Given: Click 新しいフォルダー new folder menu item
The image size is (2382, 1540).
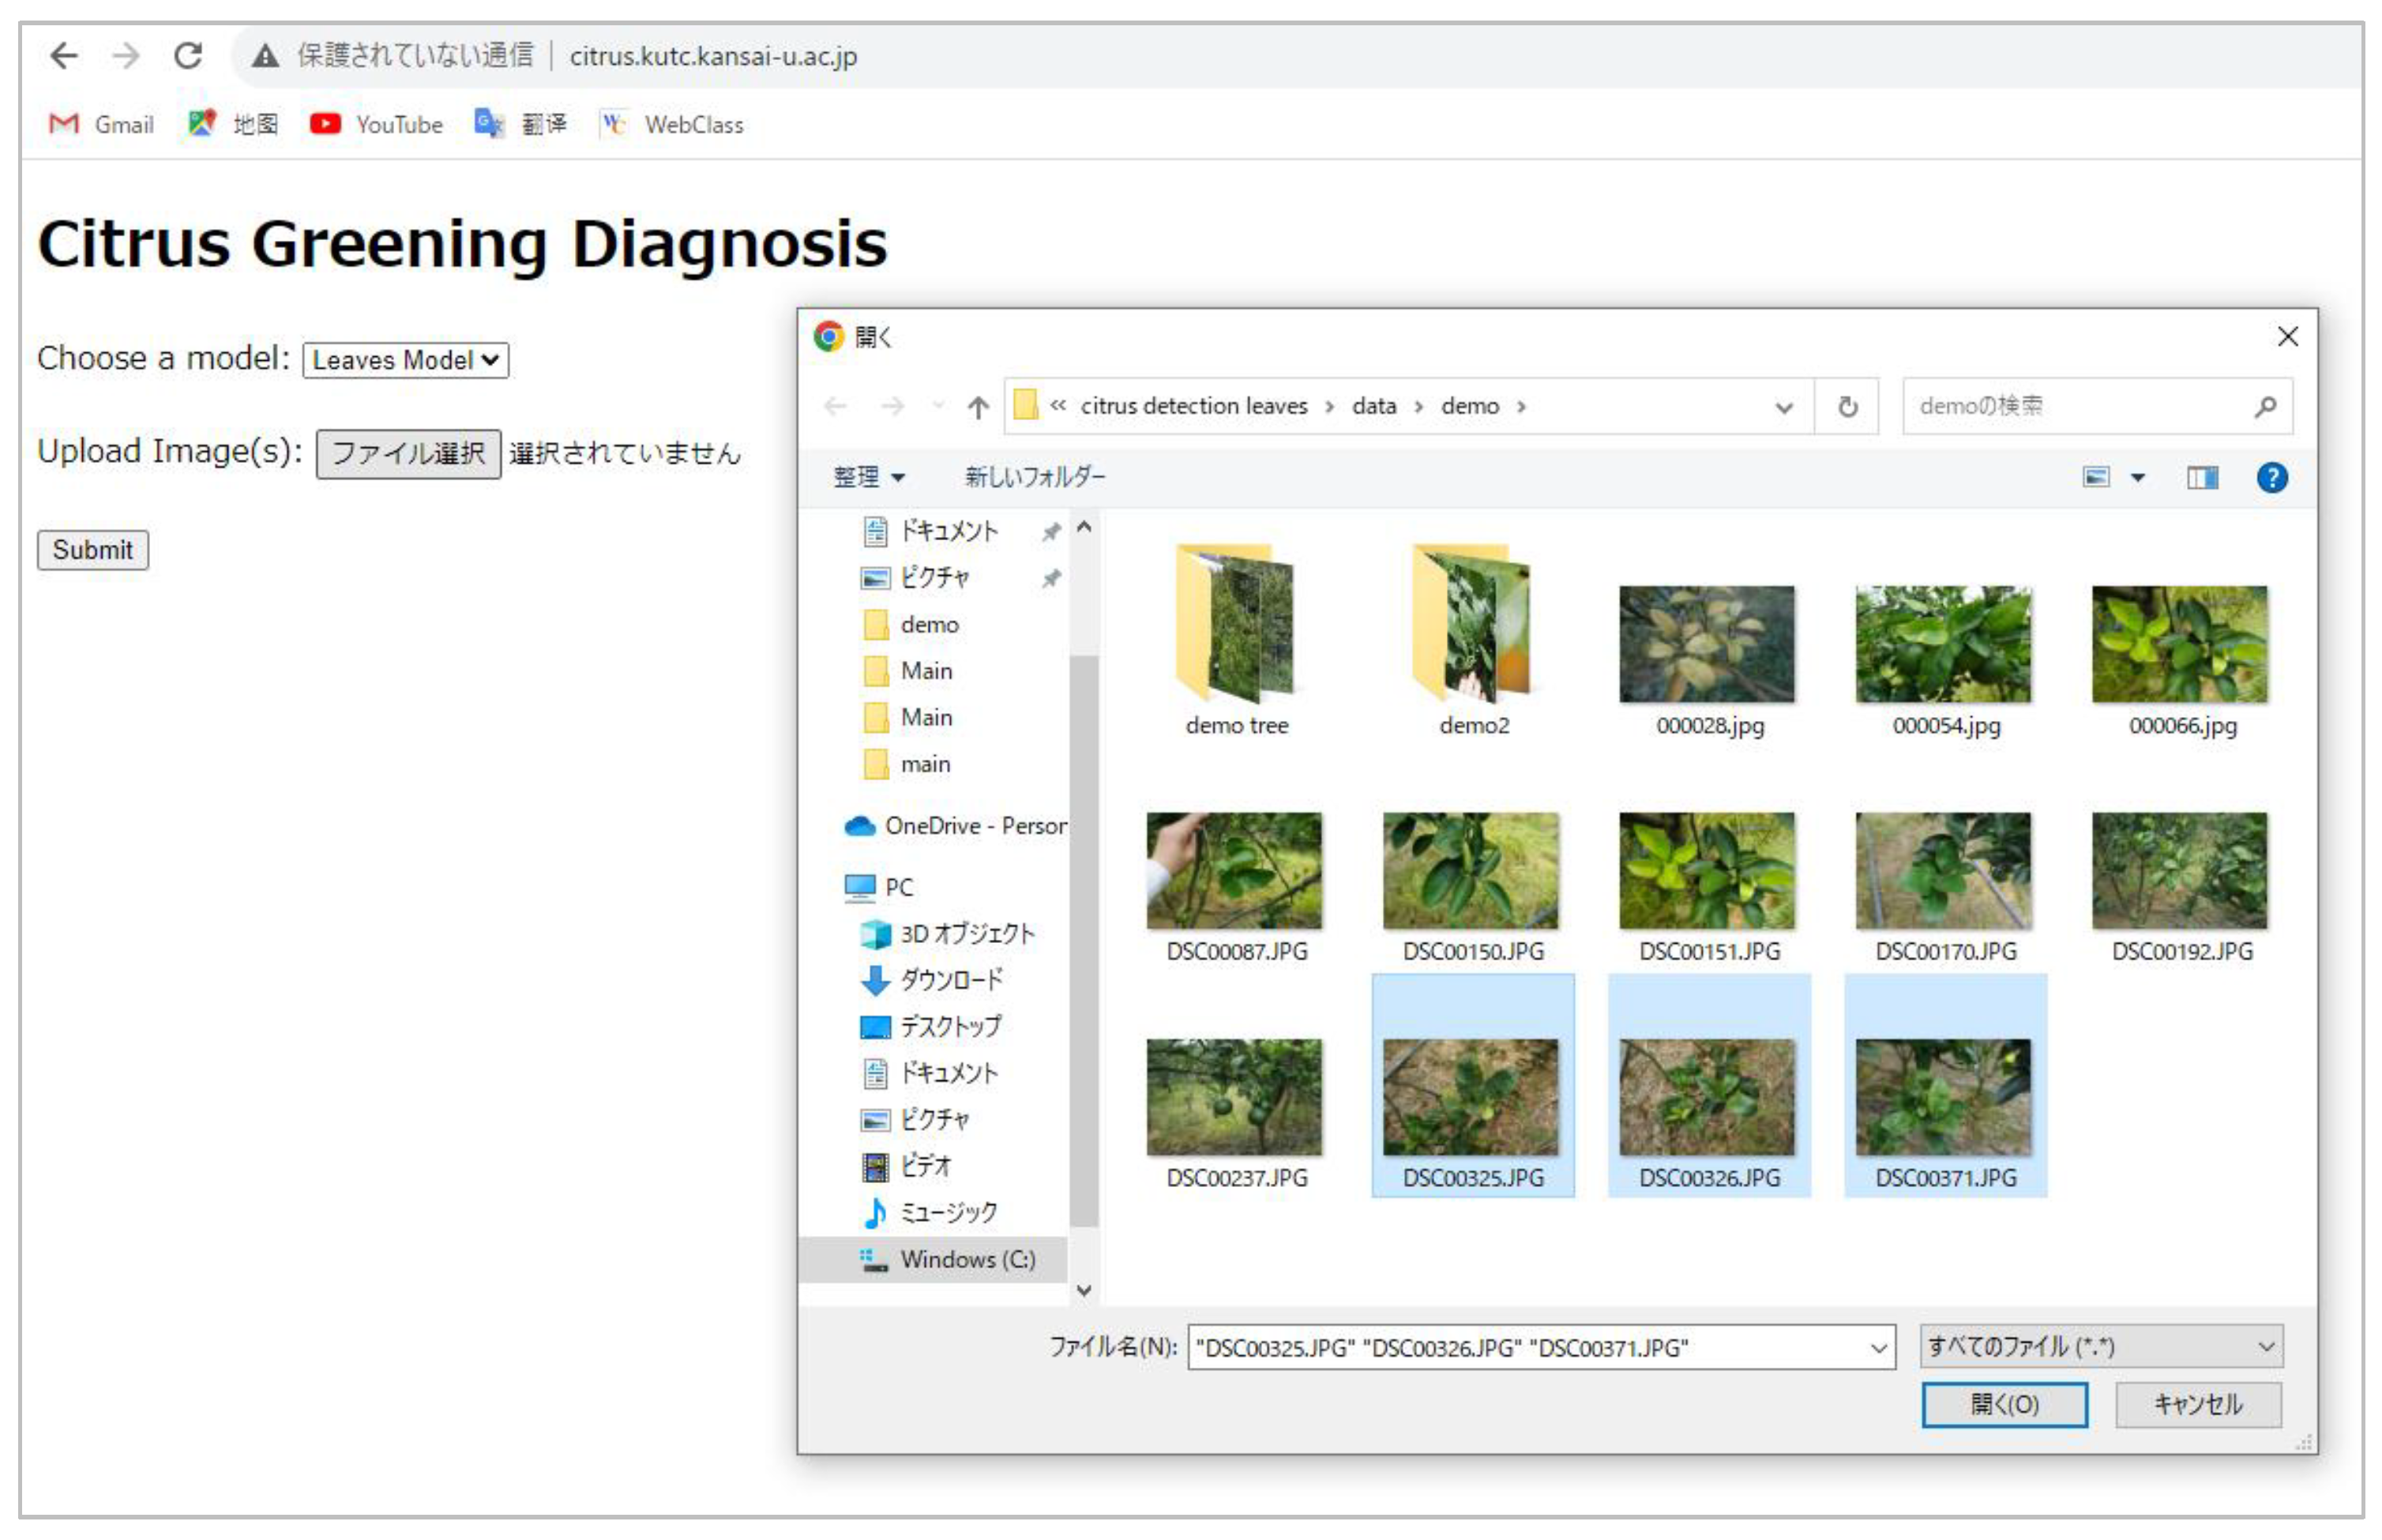Looking at the screenshot, I should [1034, 477].
